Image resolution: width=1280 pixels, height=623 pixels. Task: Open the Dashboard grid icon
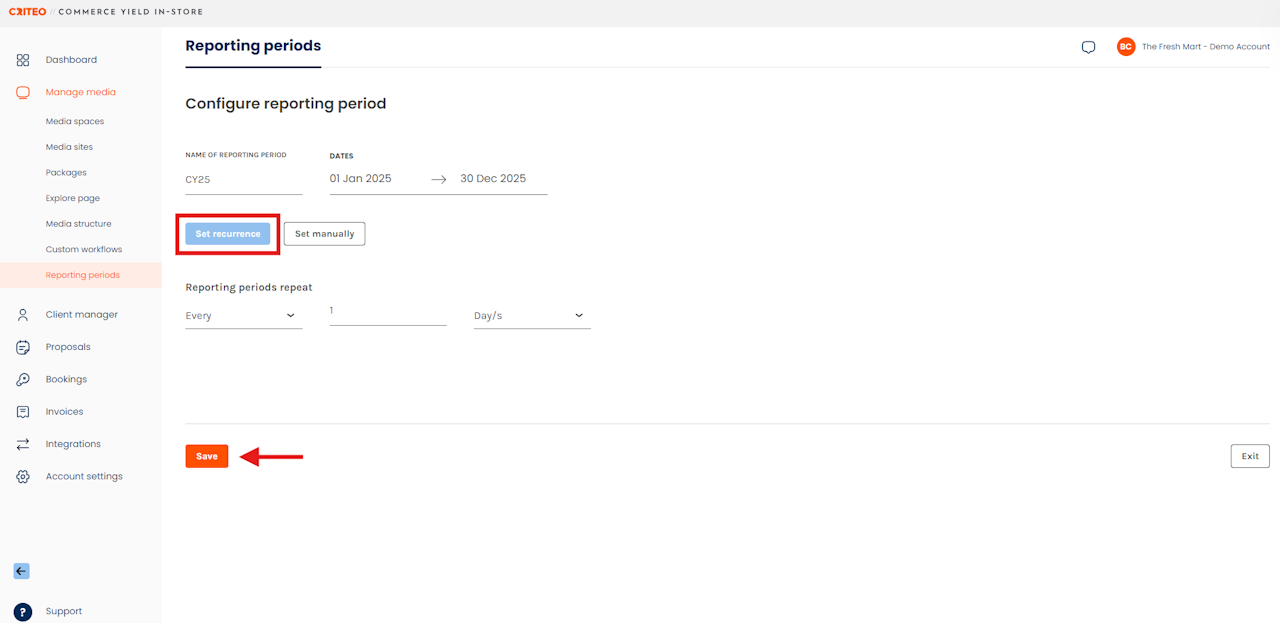23,60
